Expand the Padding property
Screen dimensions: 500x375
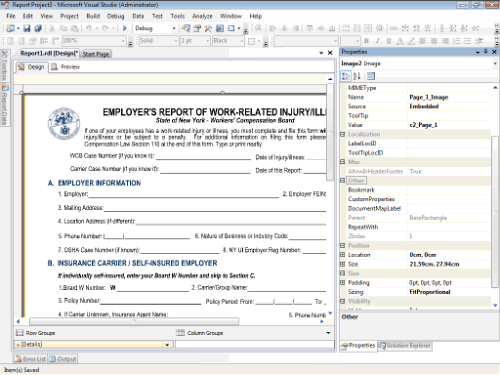[342, 283]
